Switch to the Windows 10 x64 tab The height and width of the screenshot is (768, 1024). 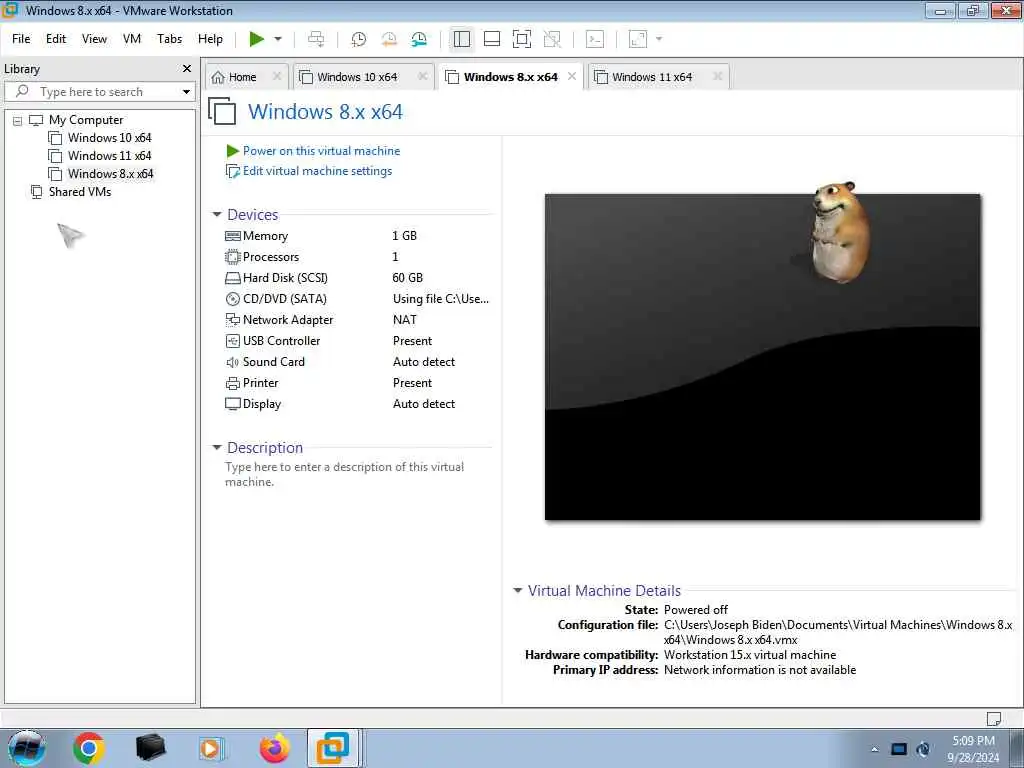(357, 77)
